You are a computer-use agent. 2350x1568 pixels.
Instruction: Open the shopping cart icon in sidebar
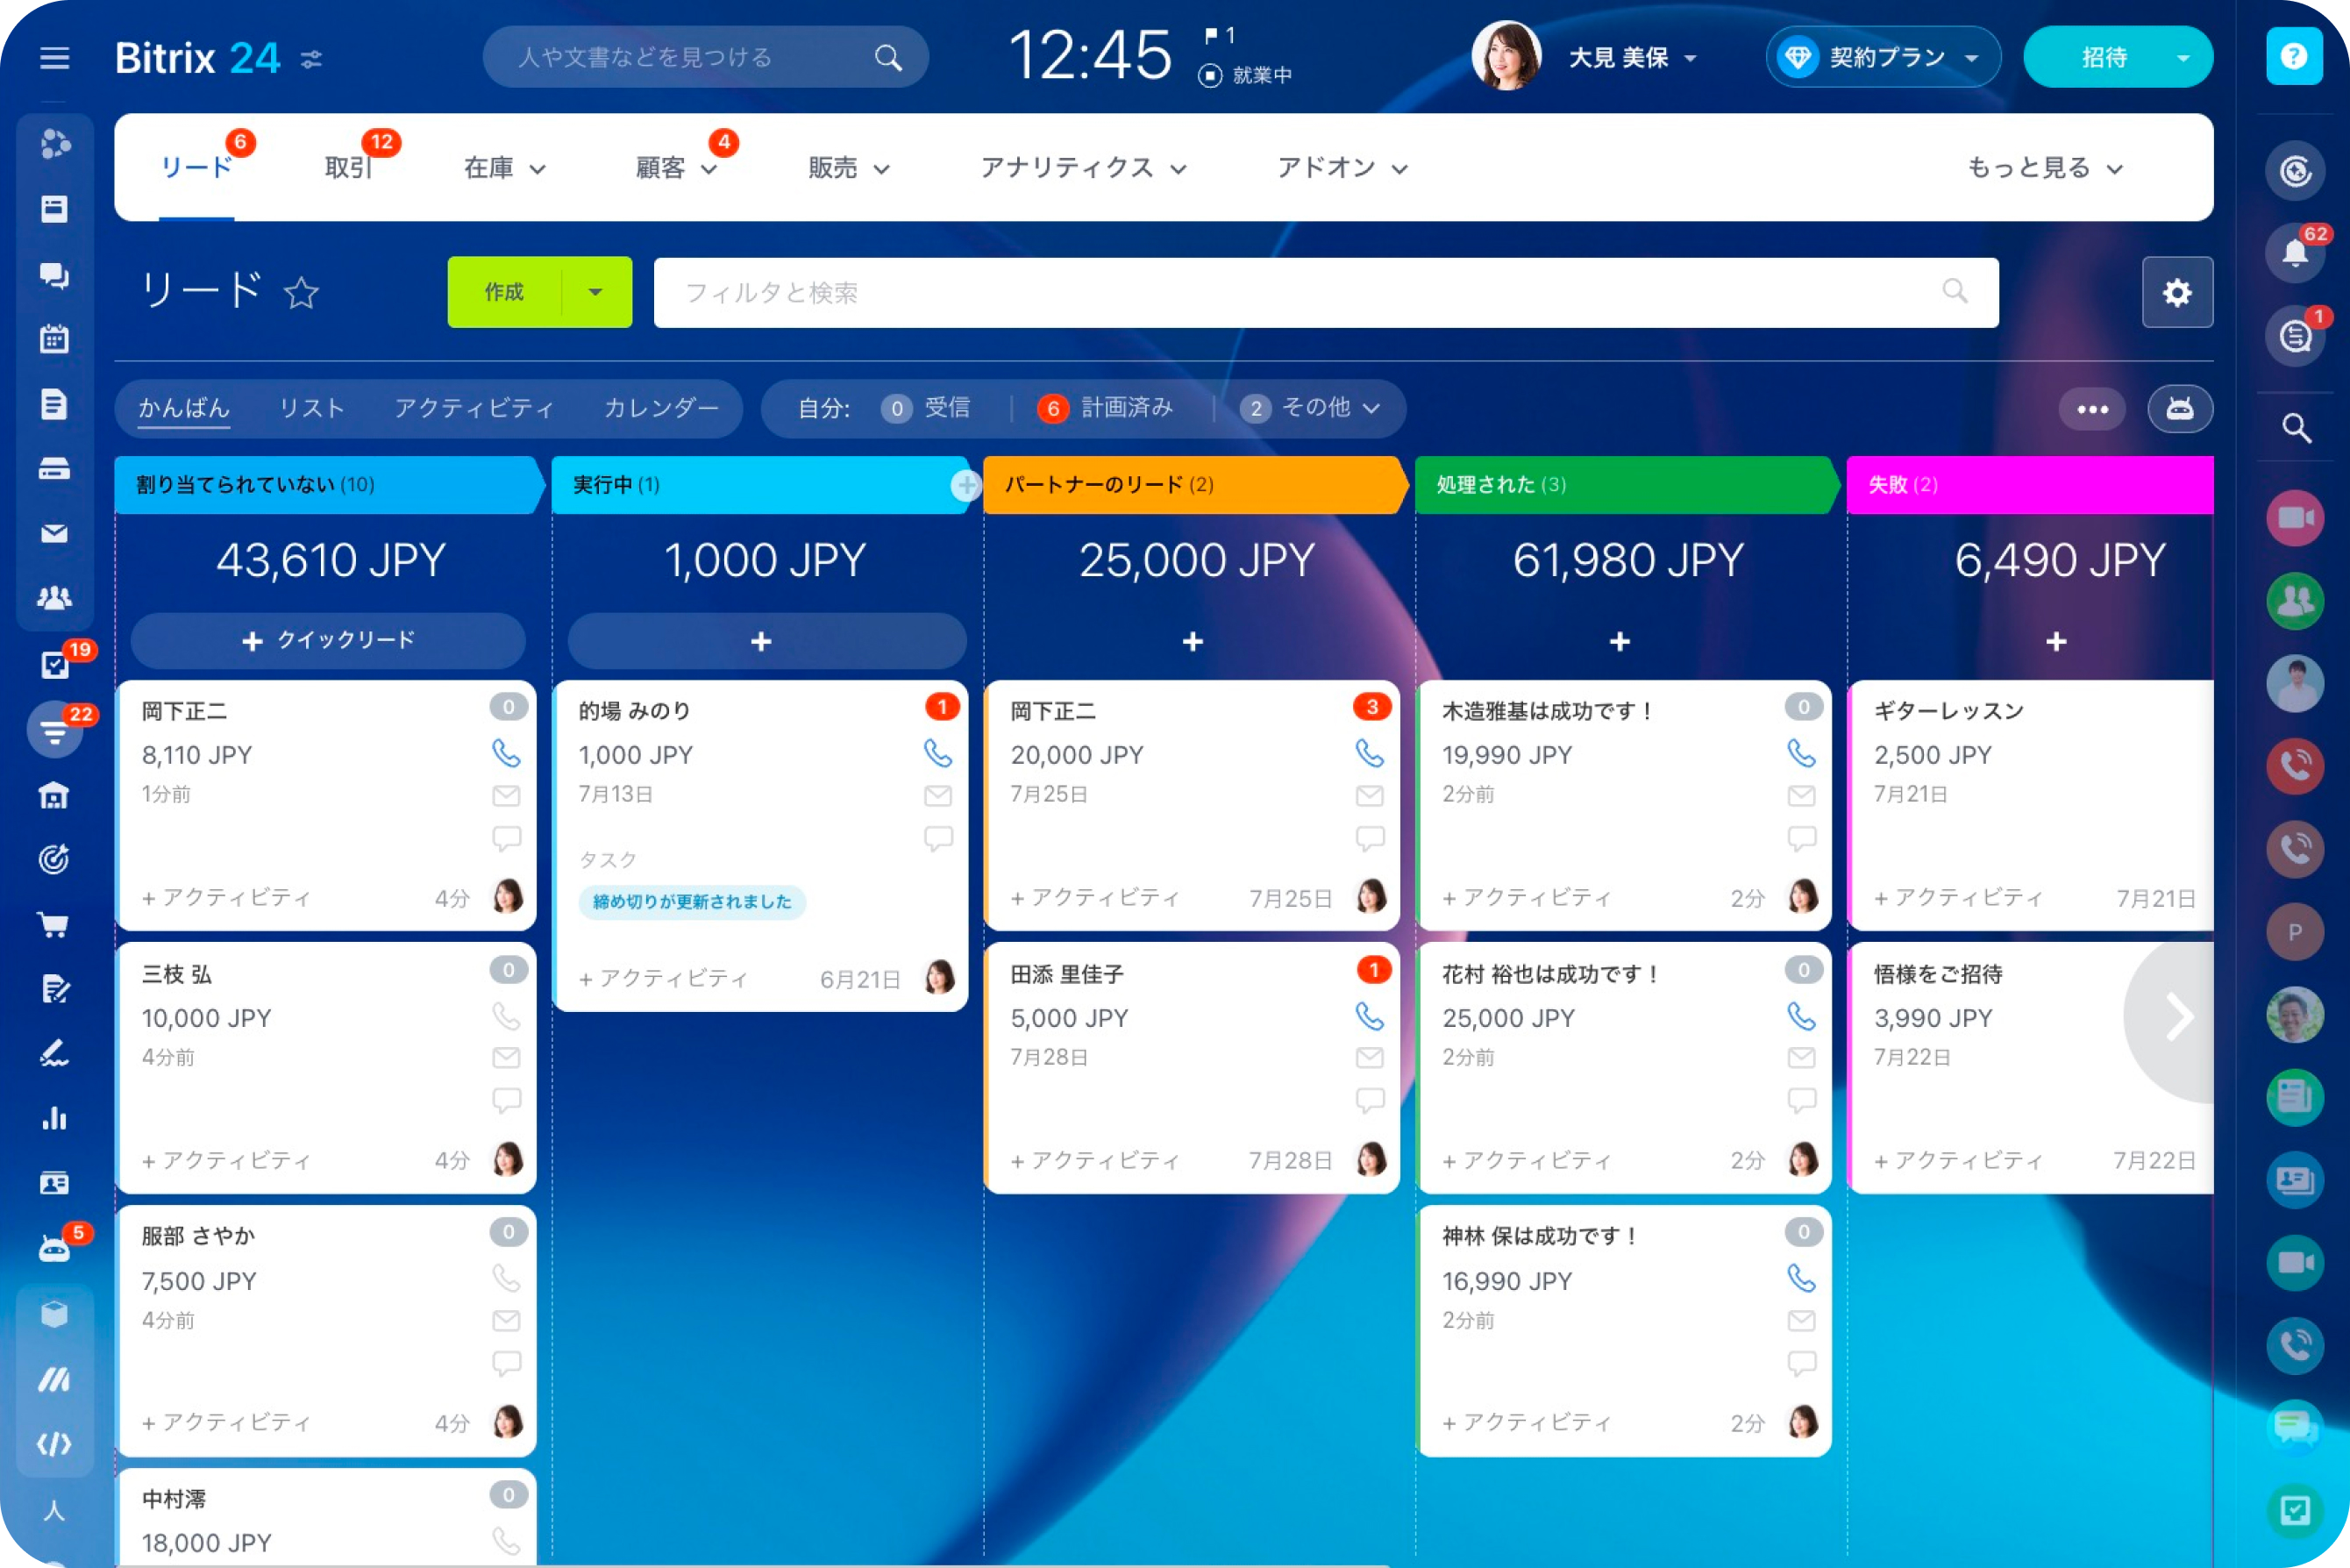click(54, 924)
